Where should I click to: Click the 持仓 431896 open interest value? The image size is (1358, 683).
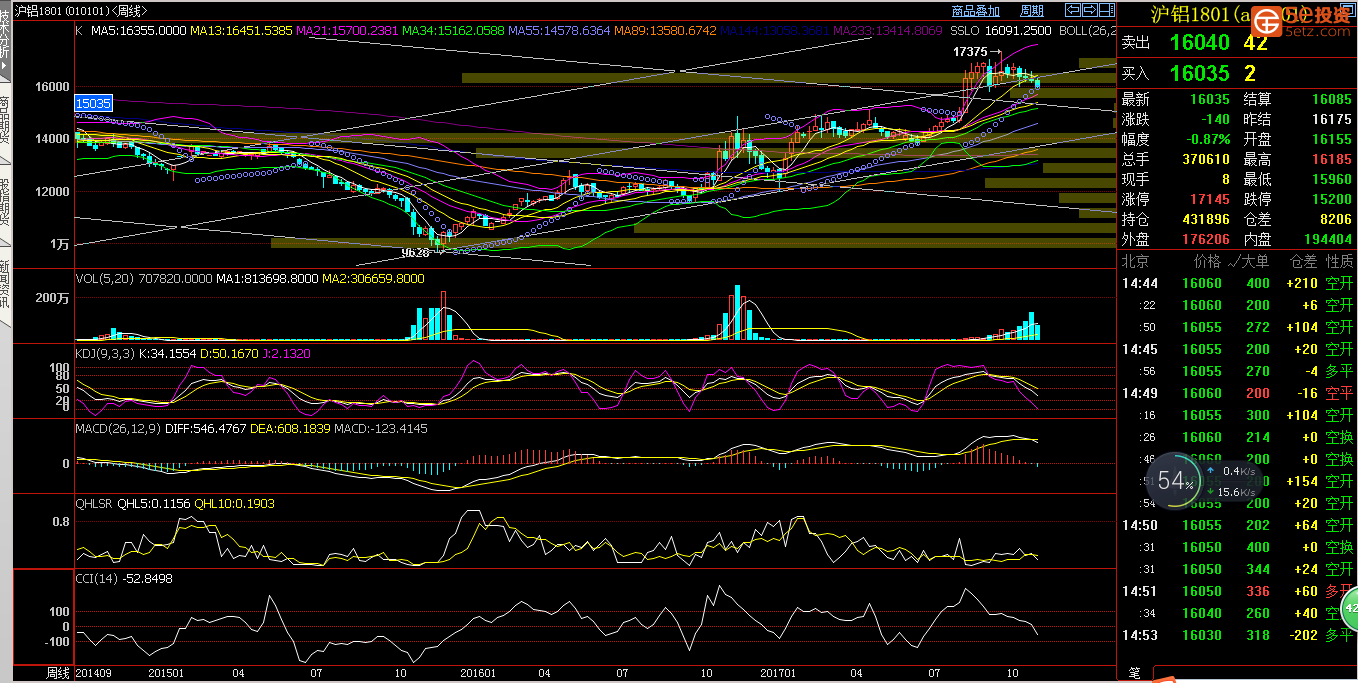(x=1205, y=219)
